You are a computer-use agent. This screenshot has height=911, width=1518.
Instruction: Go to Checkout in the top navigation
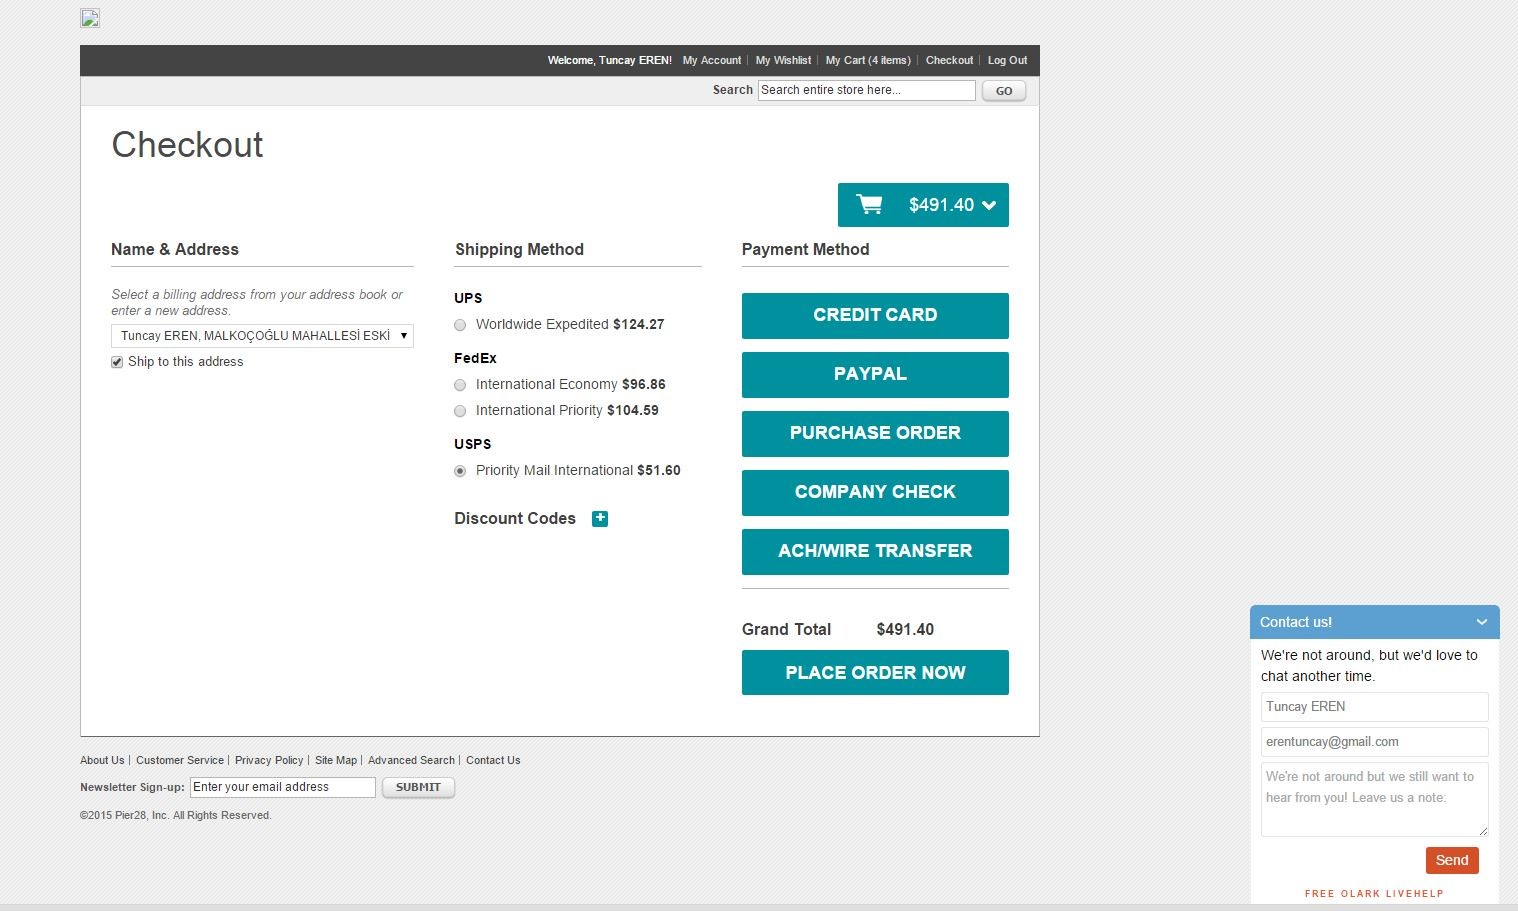click(x=949, y=60)
